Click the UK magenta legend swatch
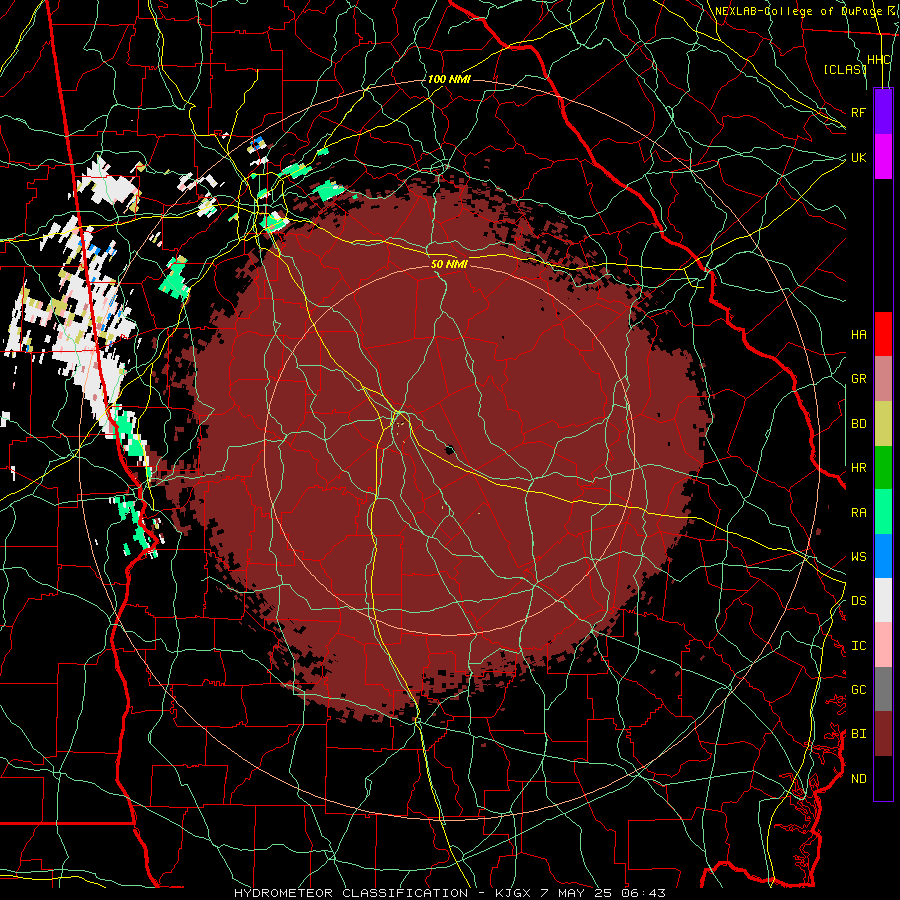The image size is (900, 900). (x=883, y=157)
